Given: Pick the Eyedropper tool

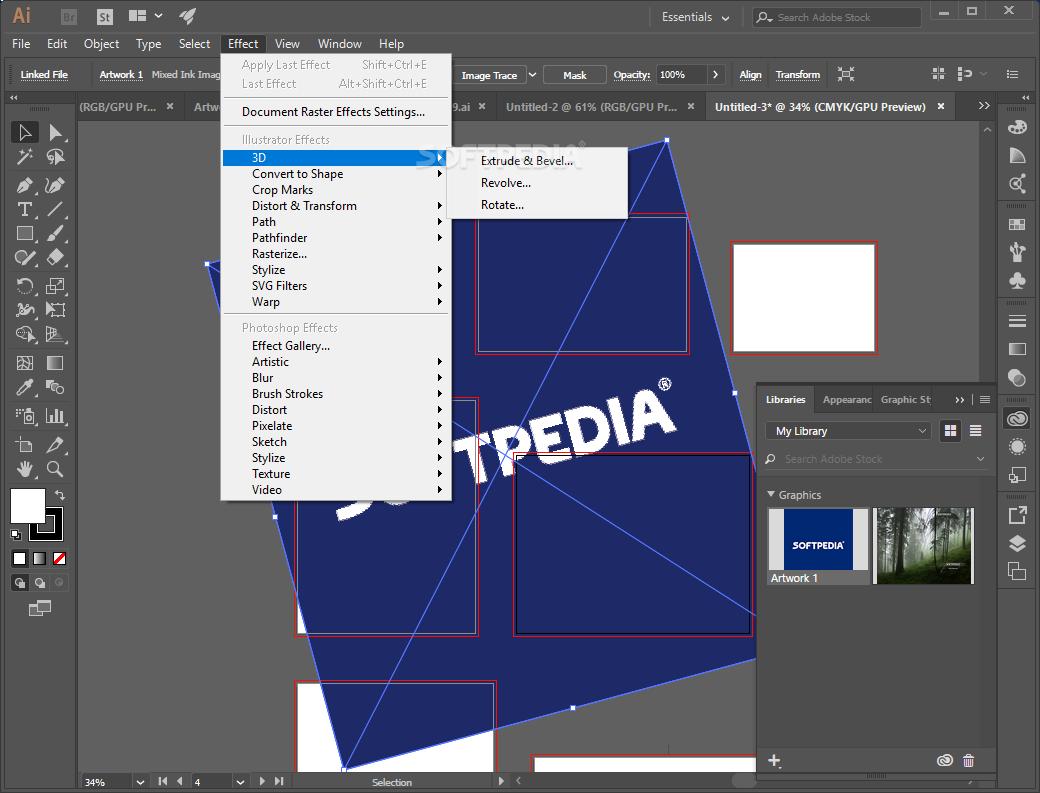Looking at the screenshot, I should (x=25, y=387).
